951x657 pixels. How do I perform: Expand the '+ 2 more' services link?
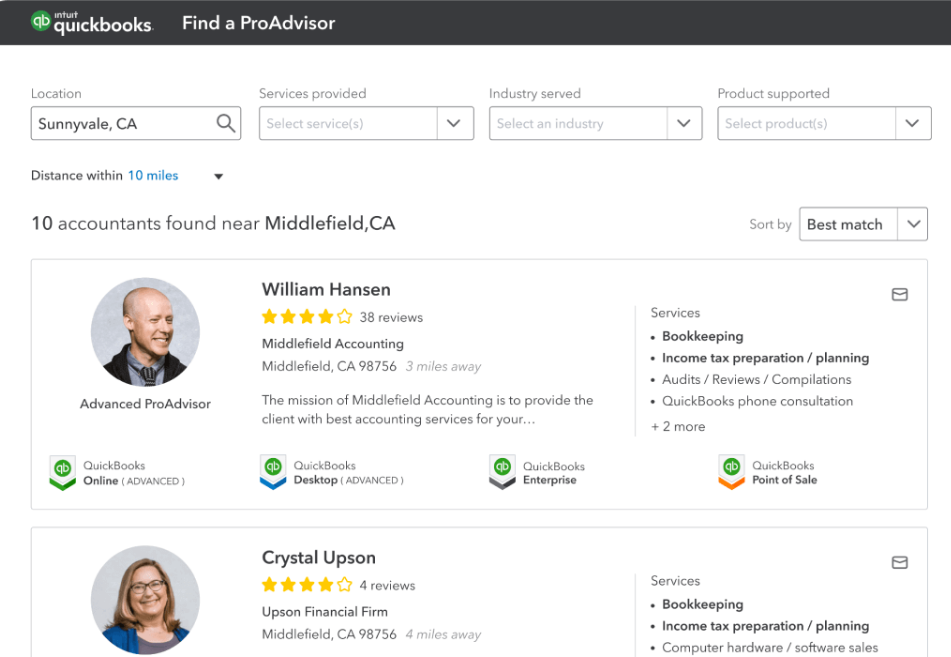678,426
